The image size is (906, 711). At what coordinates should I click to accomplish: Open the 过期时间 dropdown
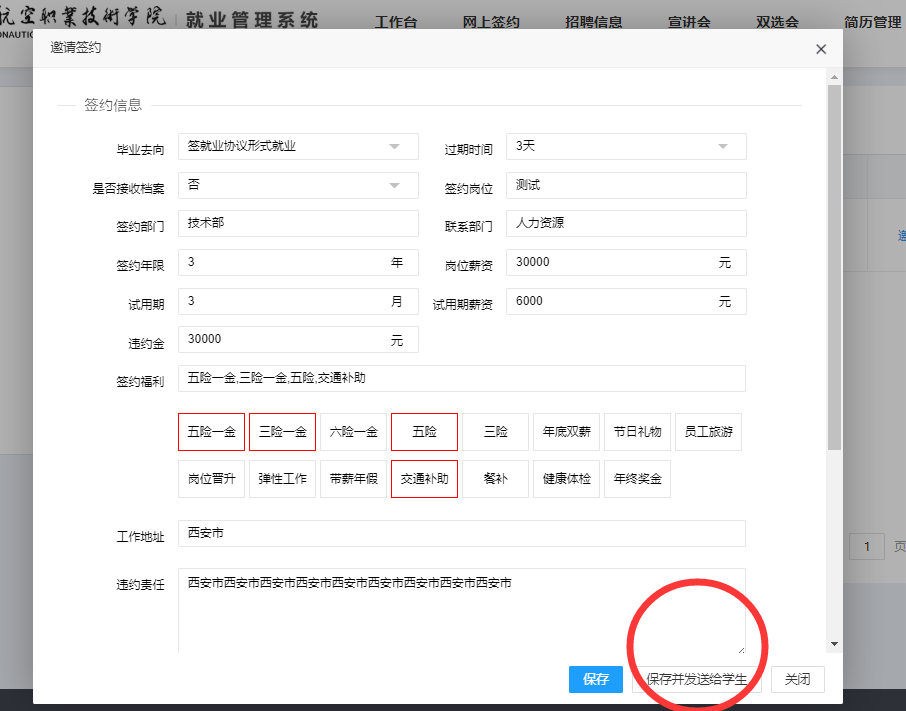tap(626, 146)
